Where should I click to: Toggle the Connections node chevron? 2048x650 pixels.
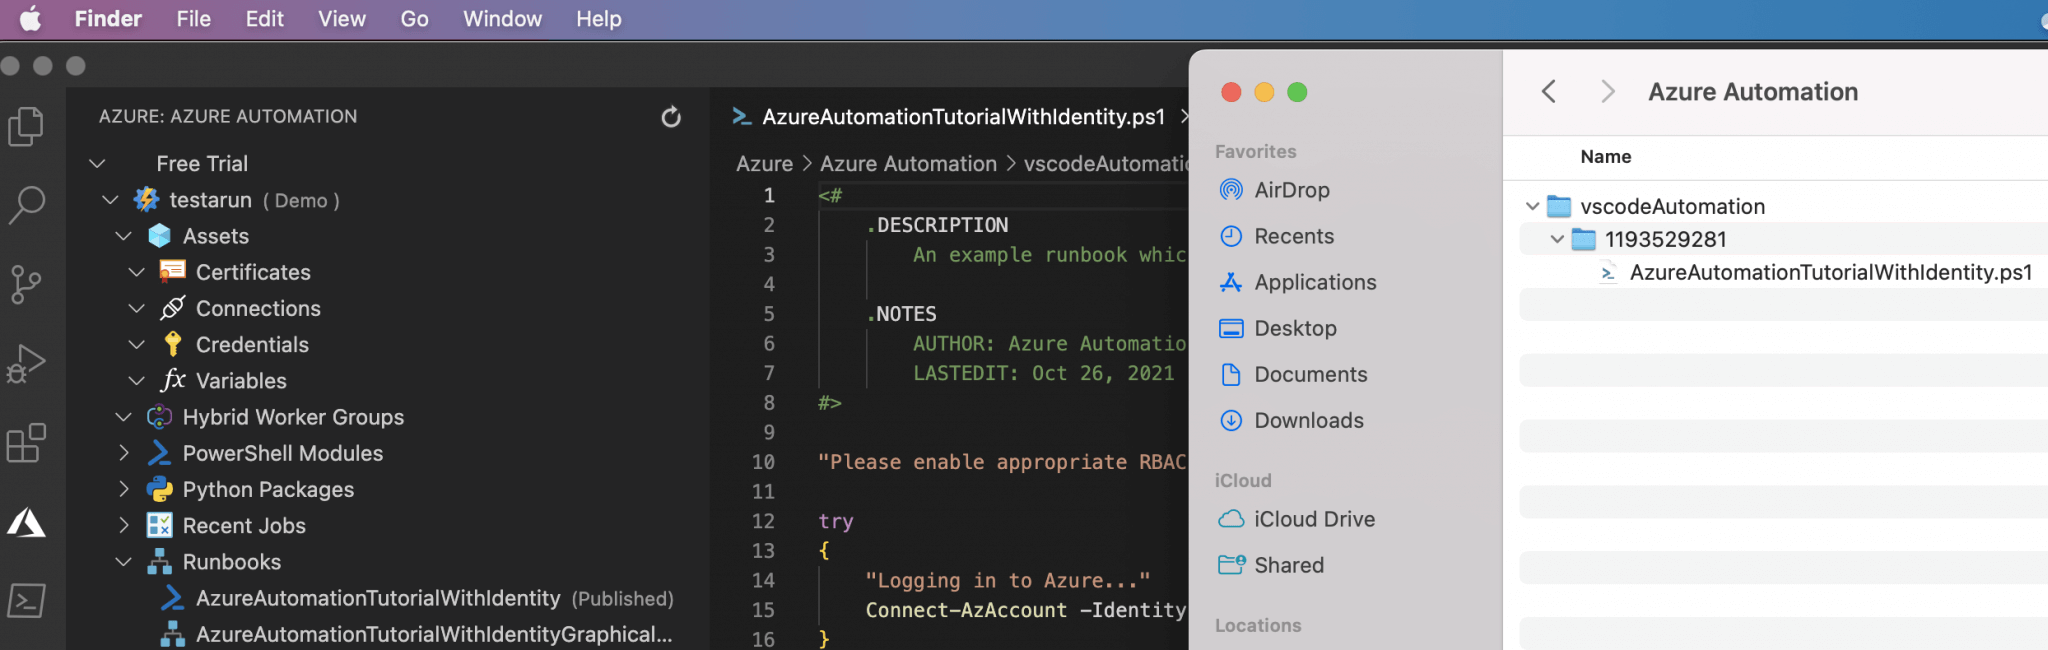click(136, 308)
